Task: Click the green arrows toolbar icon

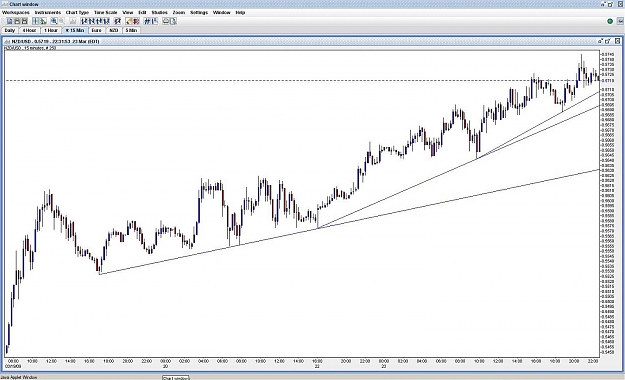Action: coord(43,21)
